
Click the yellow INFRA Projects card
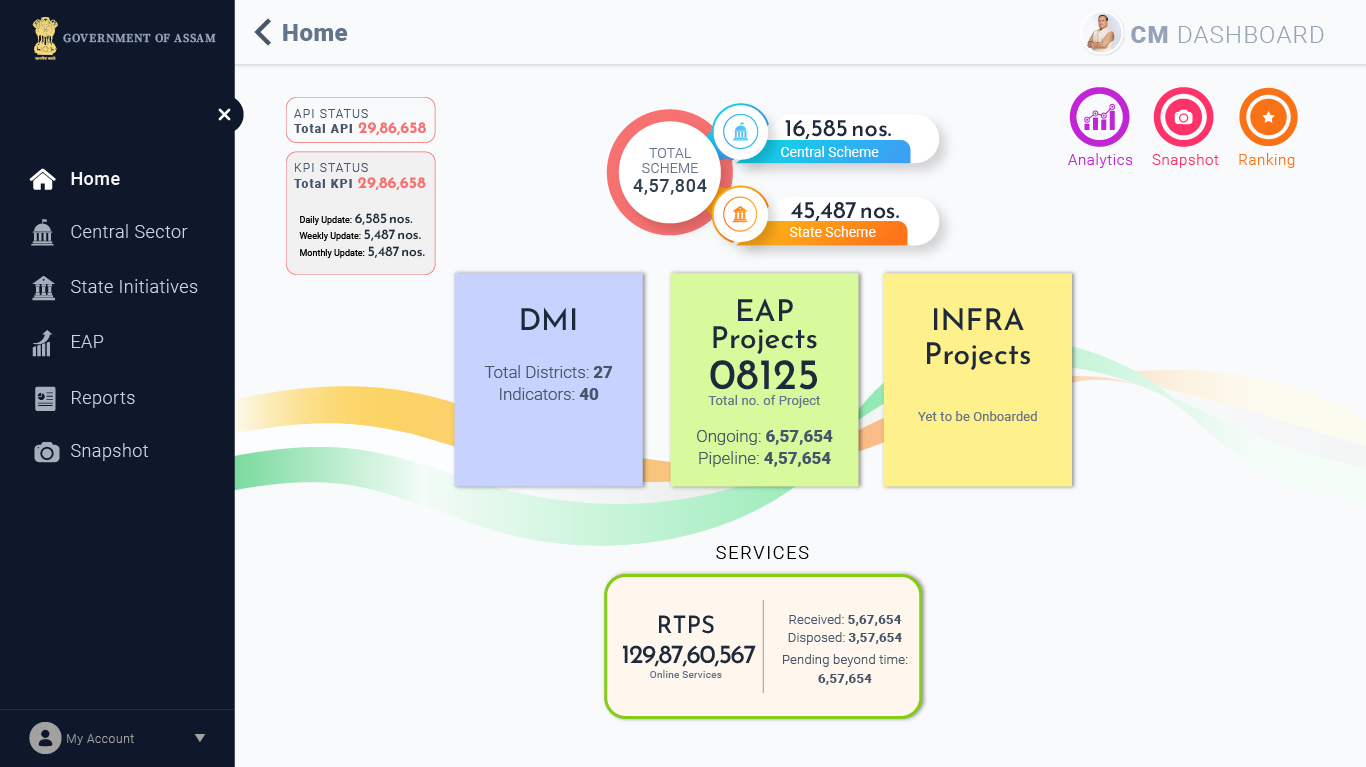tap(977, 380)
